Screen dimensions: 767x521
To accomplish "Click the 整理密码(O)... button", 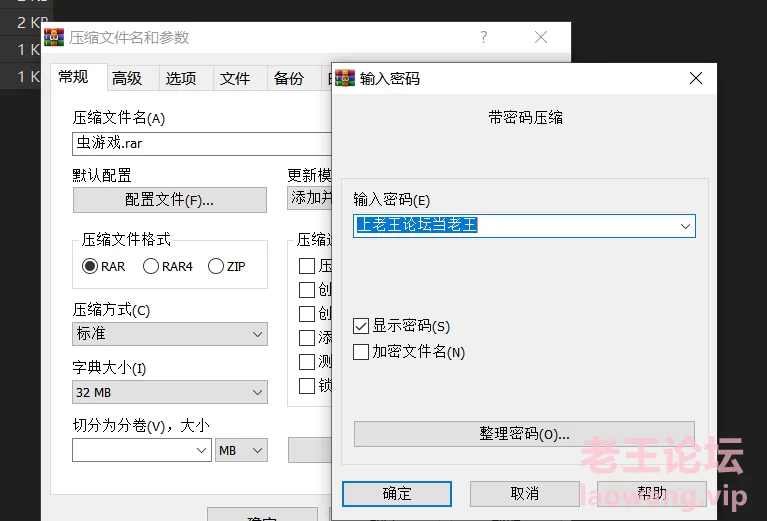I will pos(524,434).
